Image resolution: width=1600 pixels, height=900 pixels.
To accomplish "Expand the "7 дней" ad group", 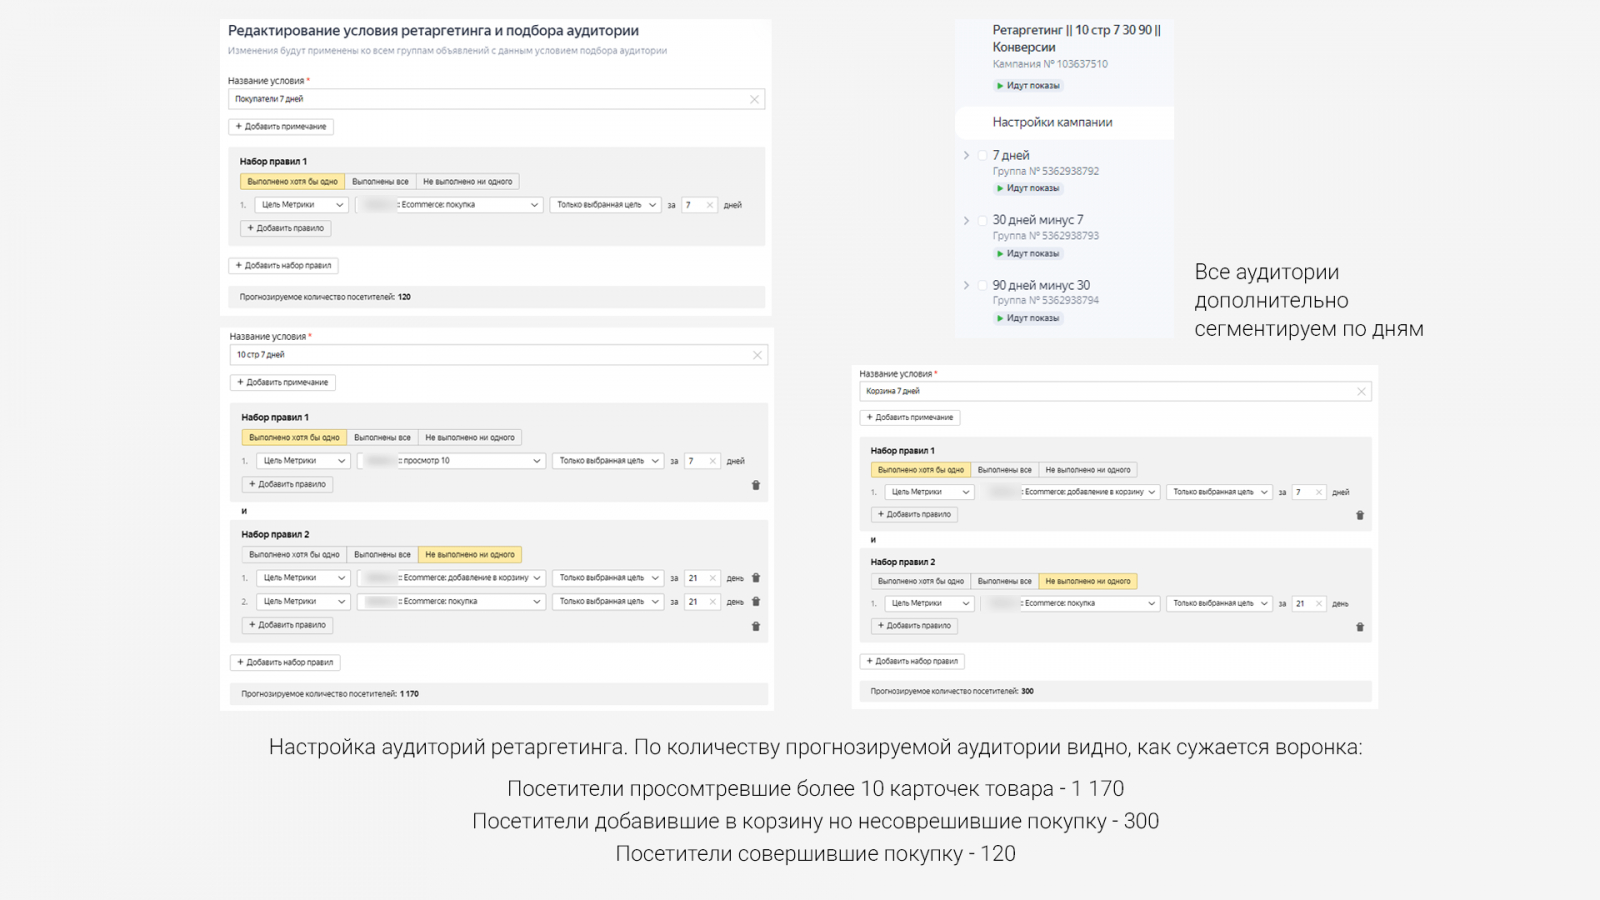I will click(966, 156).
